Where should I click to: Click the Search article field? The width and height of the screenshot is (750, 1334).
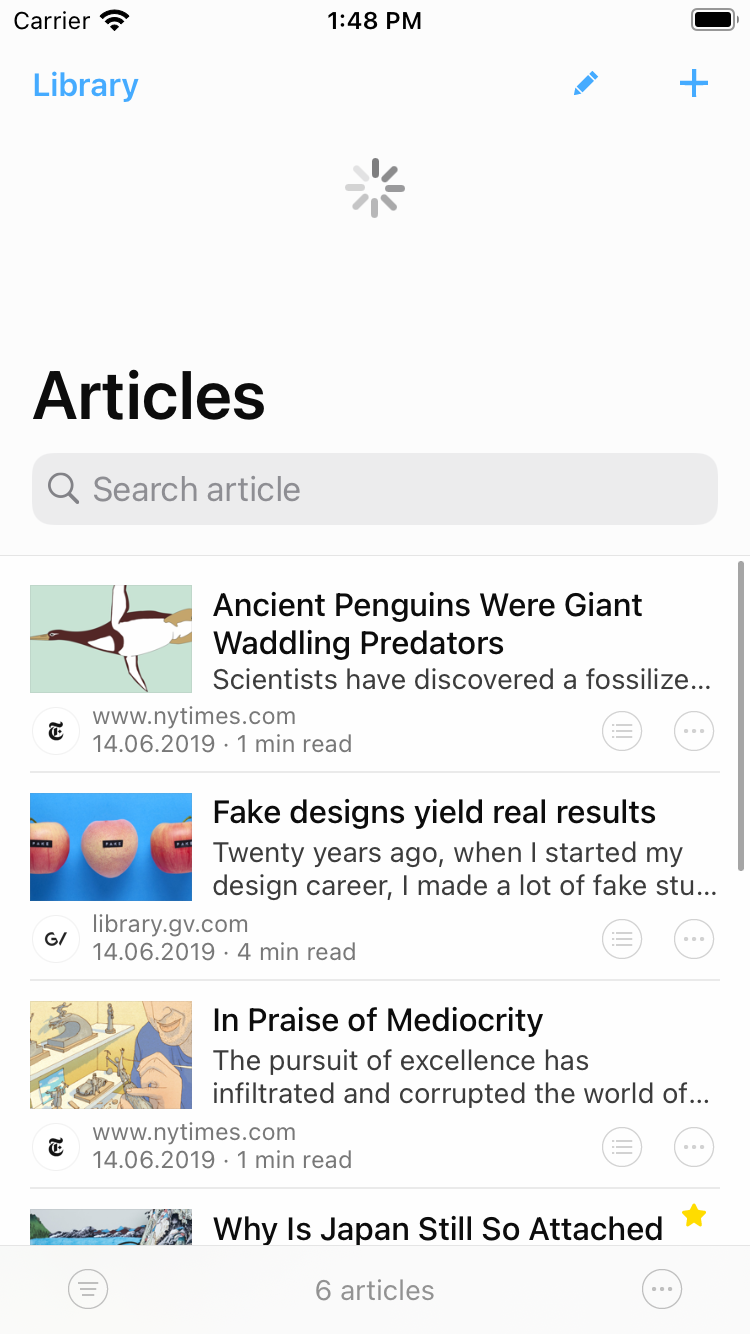[x=375, y=489]
